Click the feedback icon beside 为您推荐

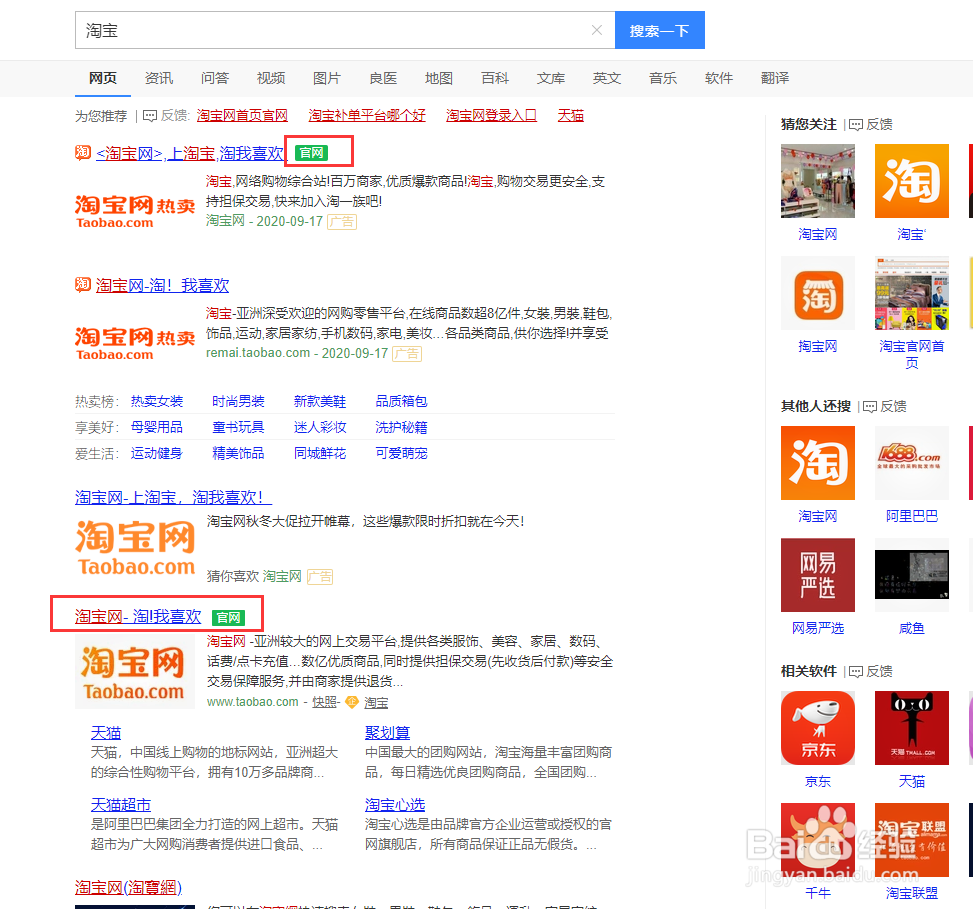(150, 116)
